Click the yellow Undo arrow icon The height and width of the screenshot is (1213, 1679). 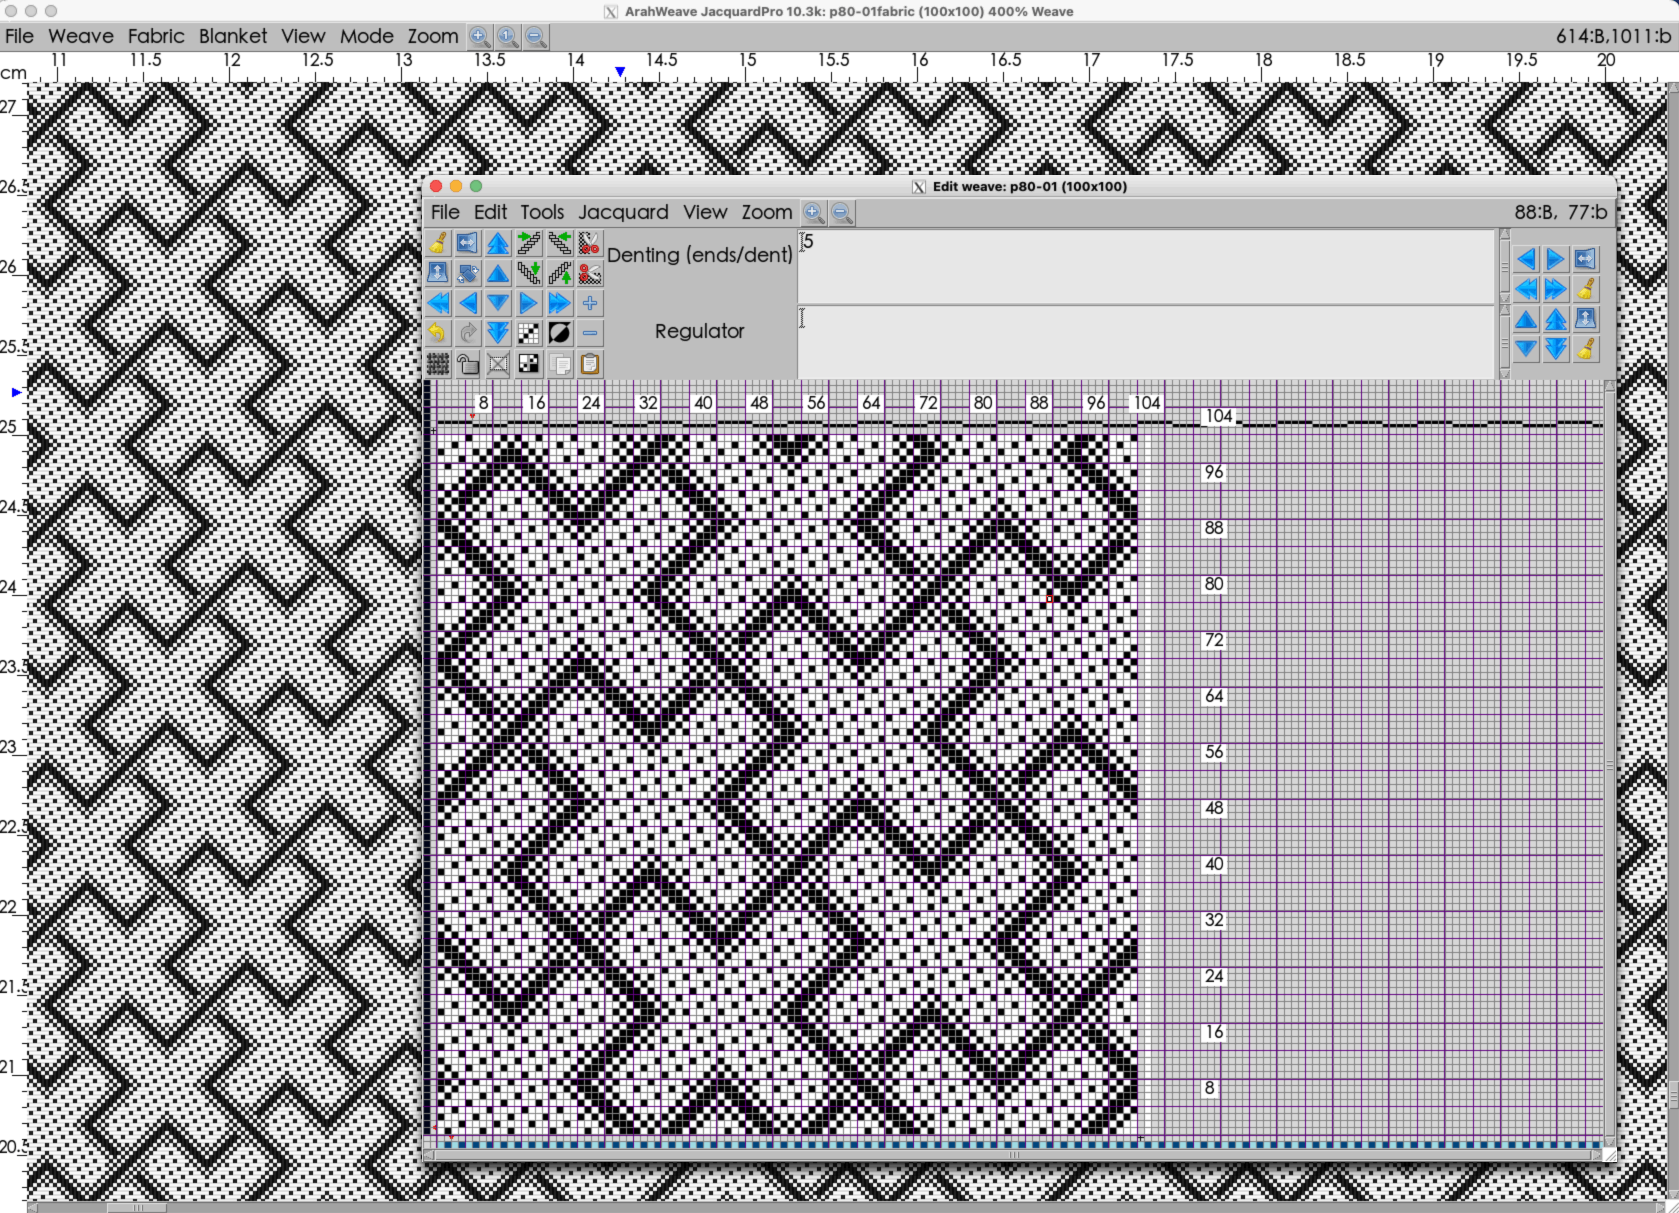[x=437, y=334]
